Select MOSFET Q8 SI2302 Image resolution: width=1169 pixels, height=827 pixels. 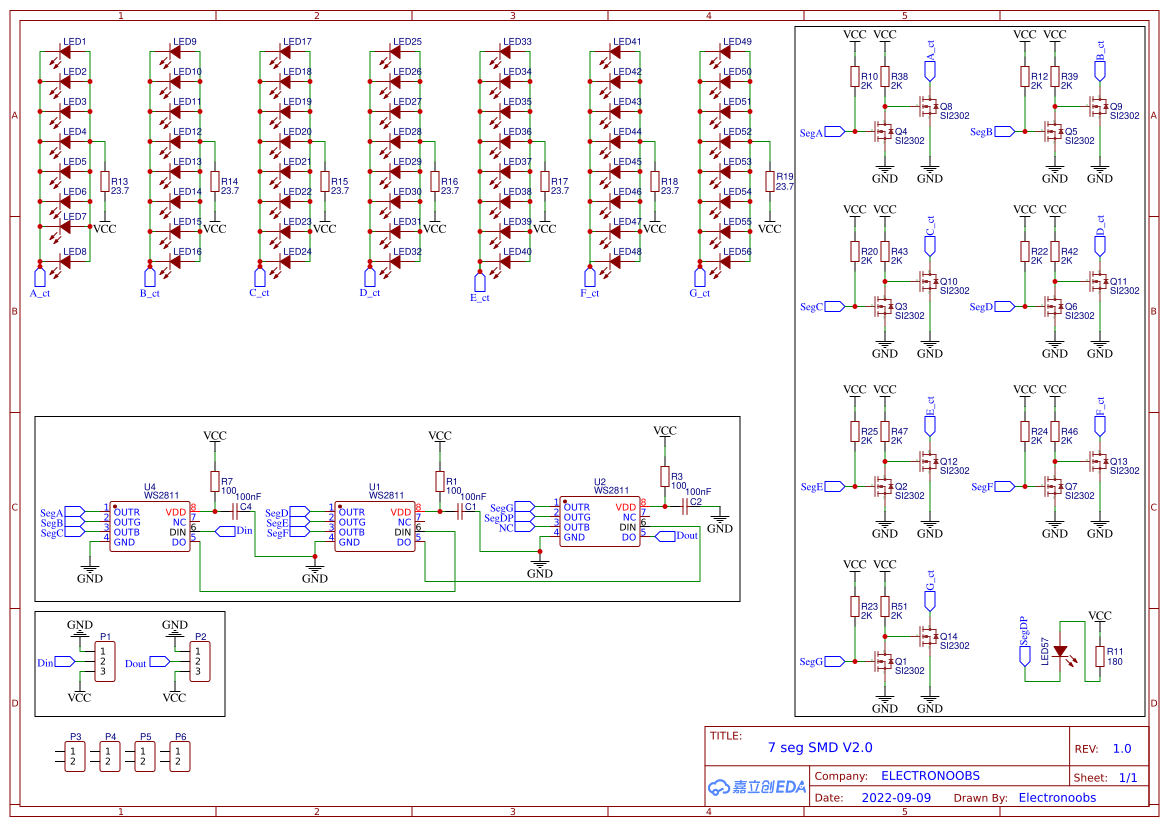928,106
